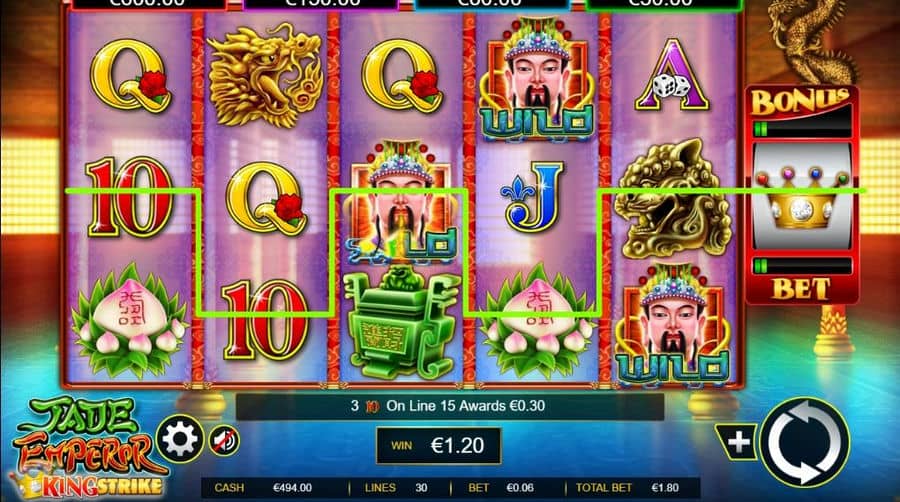Expand bet options with the plus button

coord(738,442)
